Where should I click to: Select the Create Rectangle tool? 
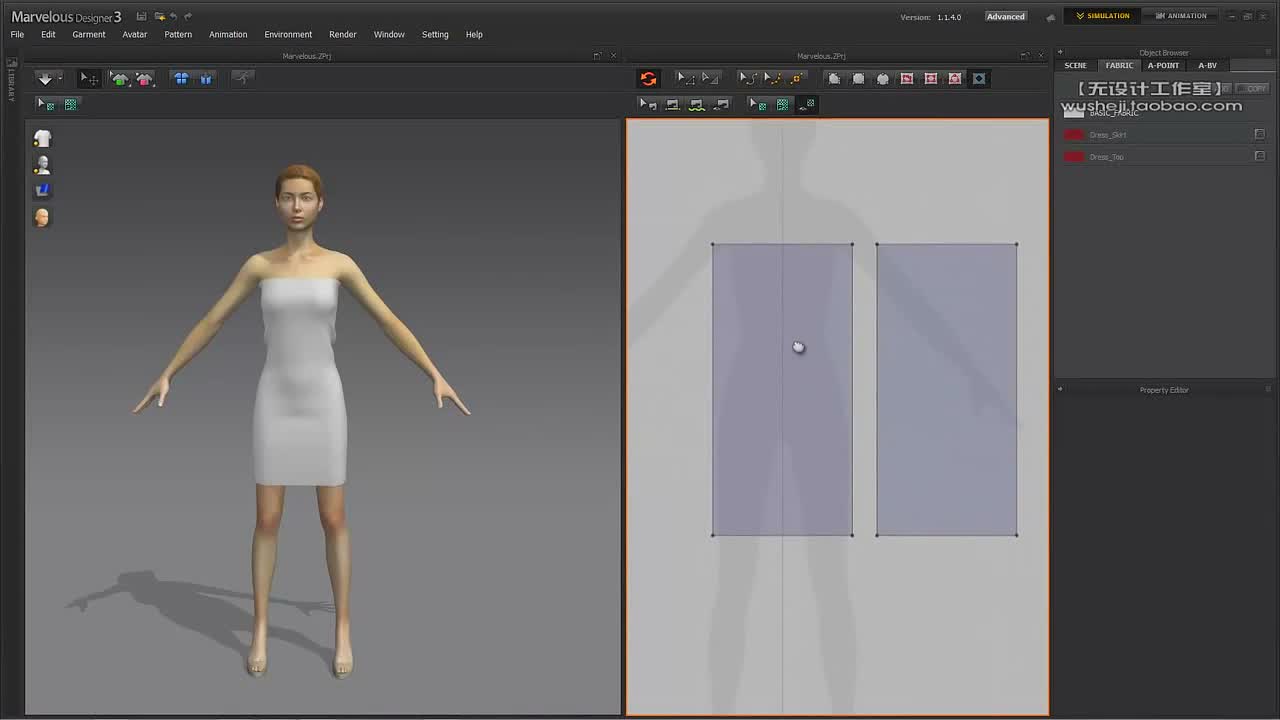pyautogui.click(x=858, y=78)
